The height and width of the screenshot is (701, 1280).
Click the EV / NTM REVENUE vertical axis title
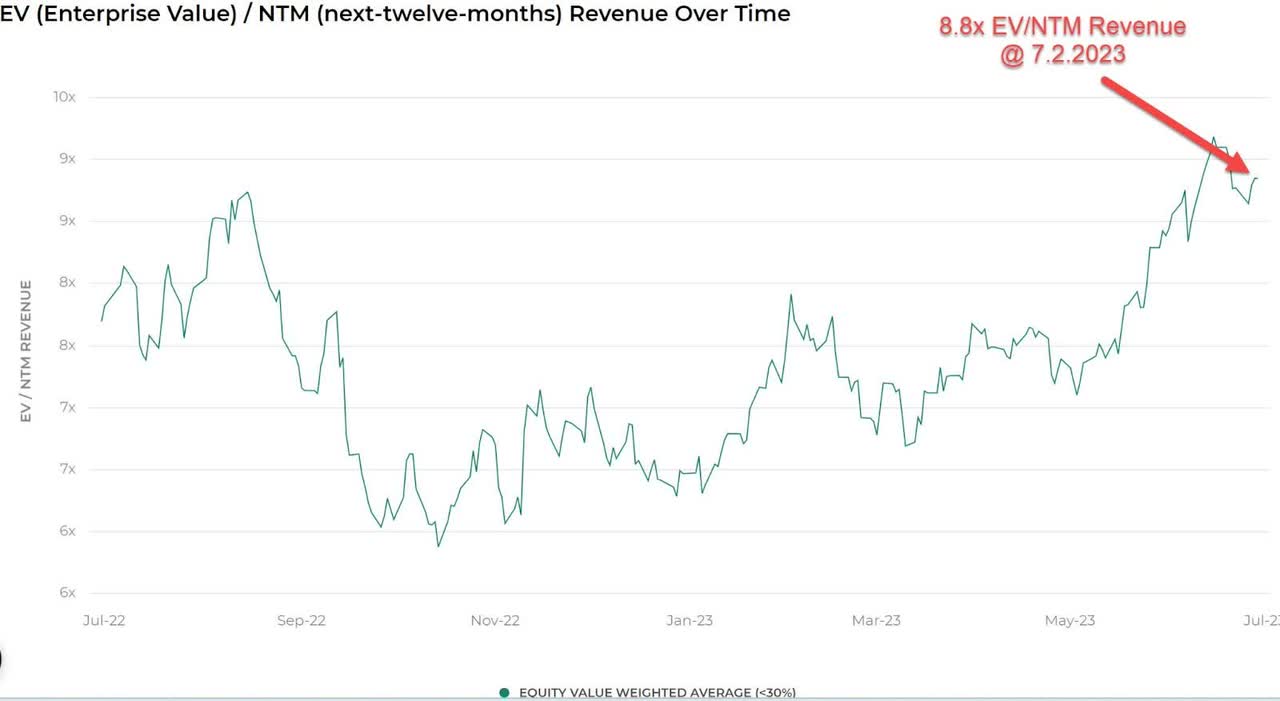[26, 345]
